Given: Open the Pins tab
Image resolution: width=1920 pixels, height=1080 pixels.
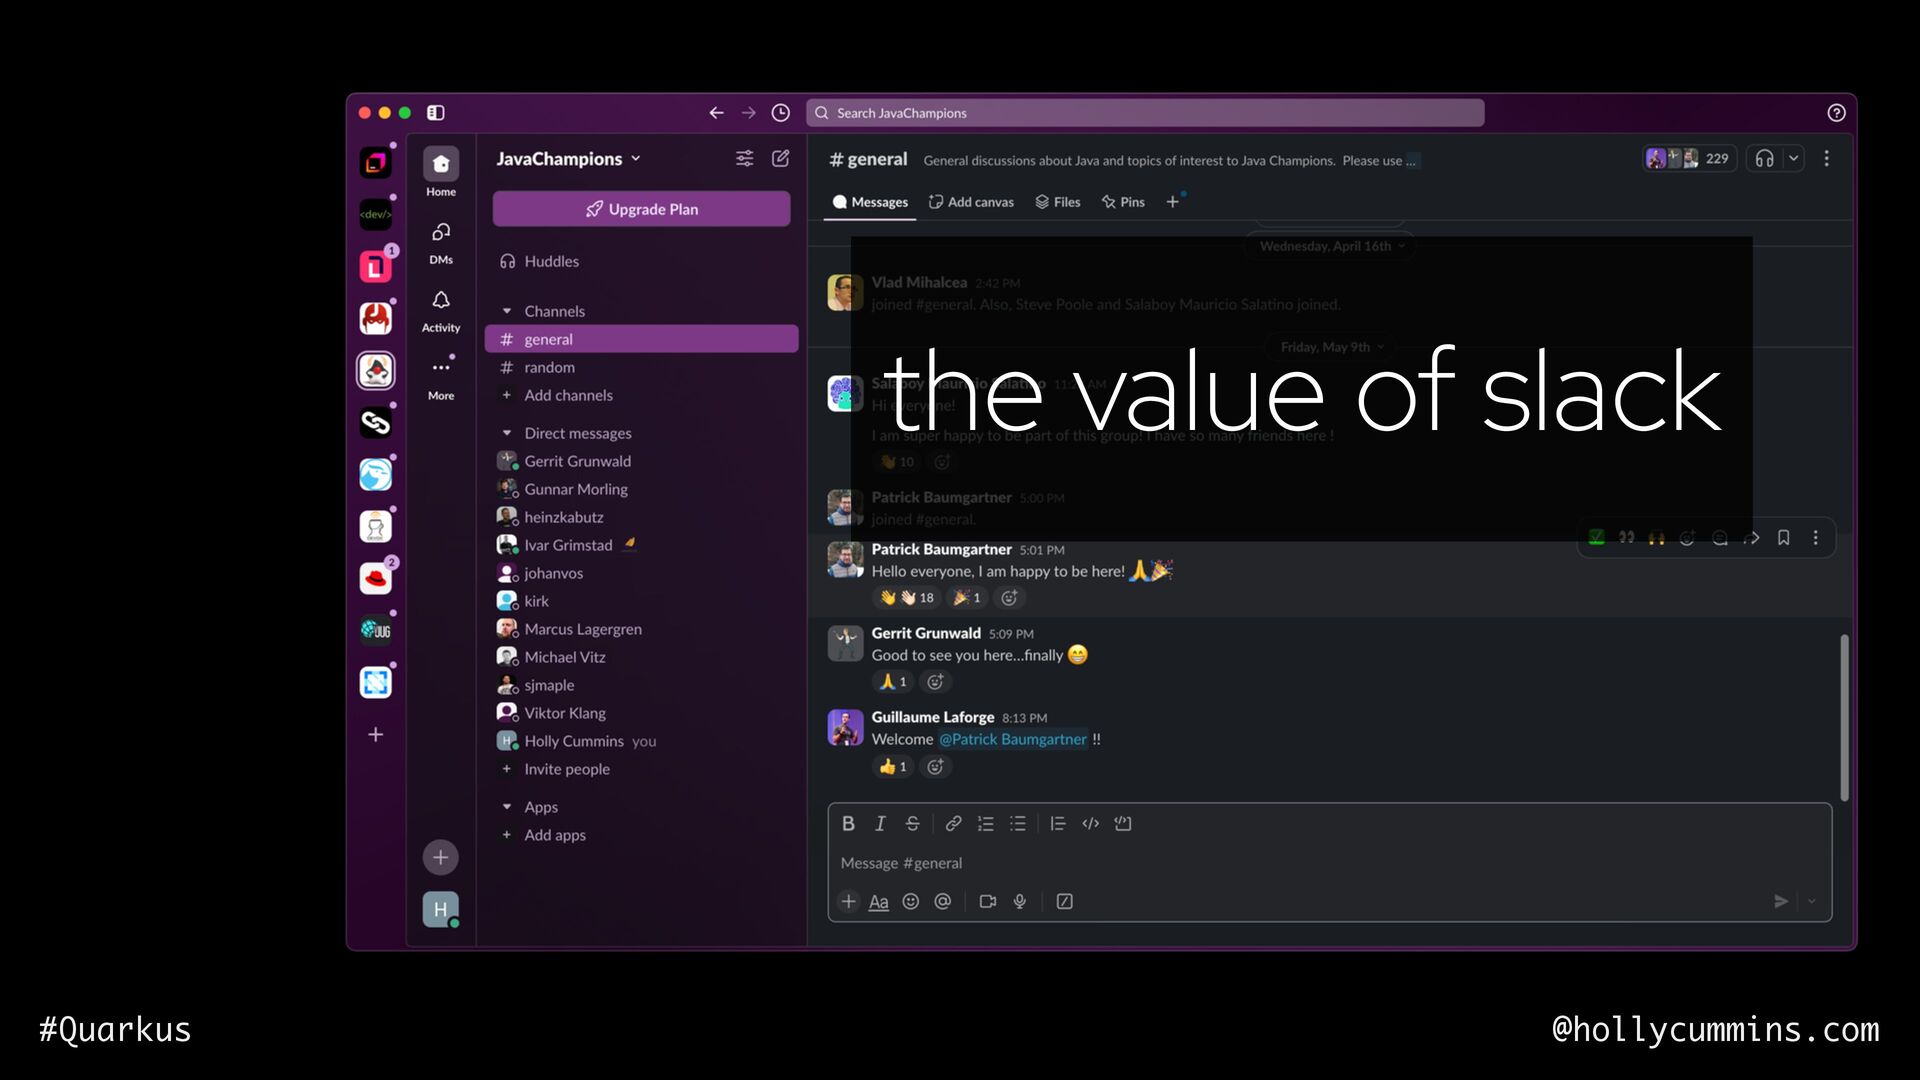Looking at the screenshot, I should point(1123,202).
